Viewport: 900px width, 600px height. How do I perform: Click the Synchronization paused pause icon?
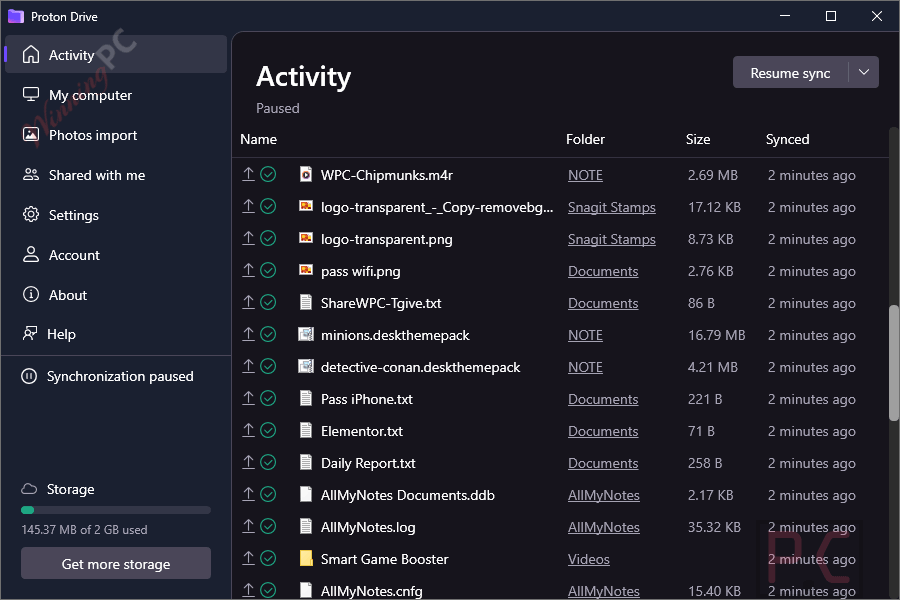[x=29, y=376]
